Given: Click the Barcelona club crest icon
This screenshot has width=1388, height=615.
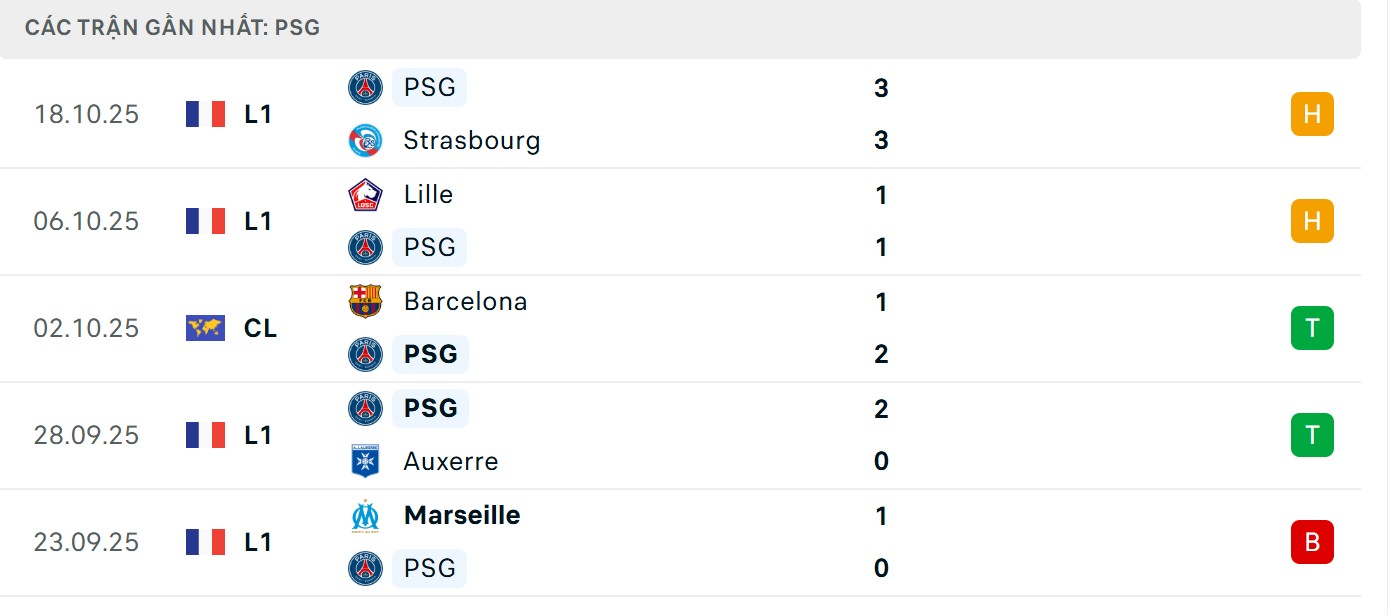Looking at the screenshot, I should (x=365, y=301).
